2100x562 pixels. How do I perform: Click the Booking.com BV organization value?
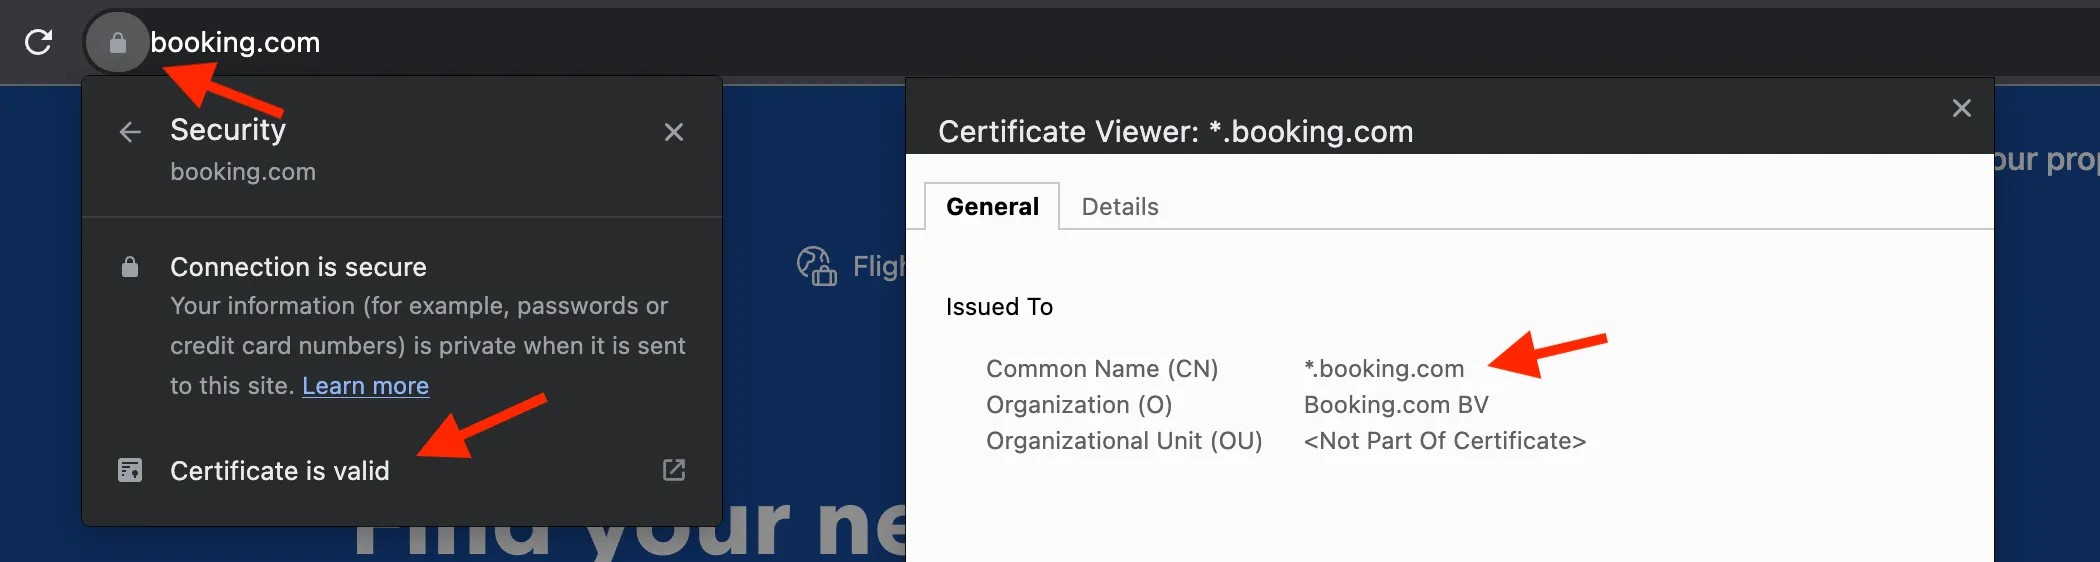pos(1396,405)
